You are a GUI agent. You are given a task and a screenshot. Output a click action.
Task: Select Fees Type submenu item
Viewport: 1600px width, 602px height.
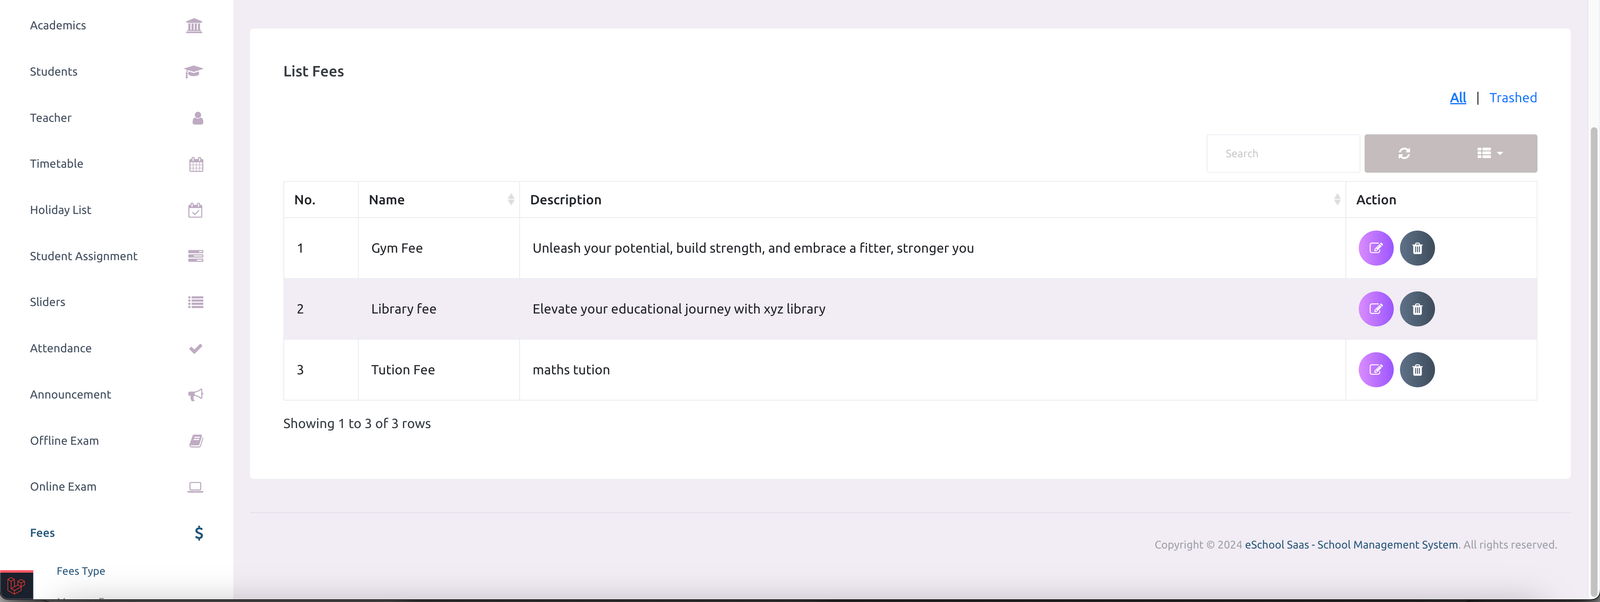pyautogui.click(x=81, y=571)
